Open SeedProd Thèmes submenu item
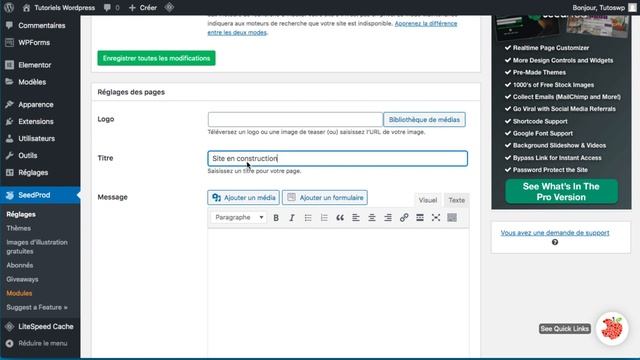Screen dimensions: 640x360 [x=18, y=228]
